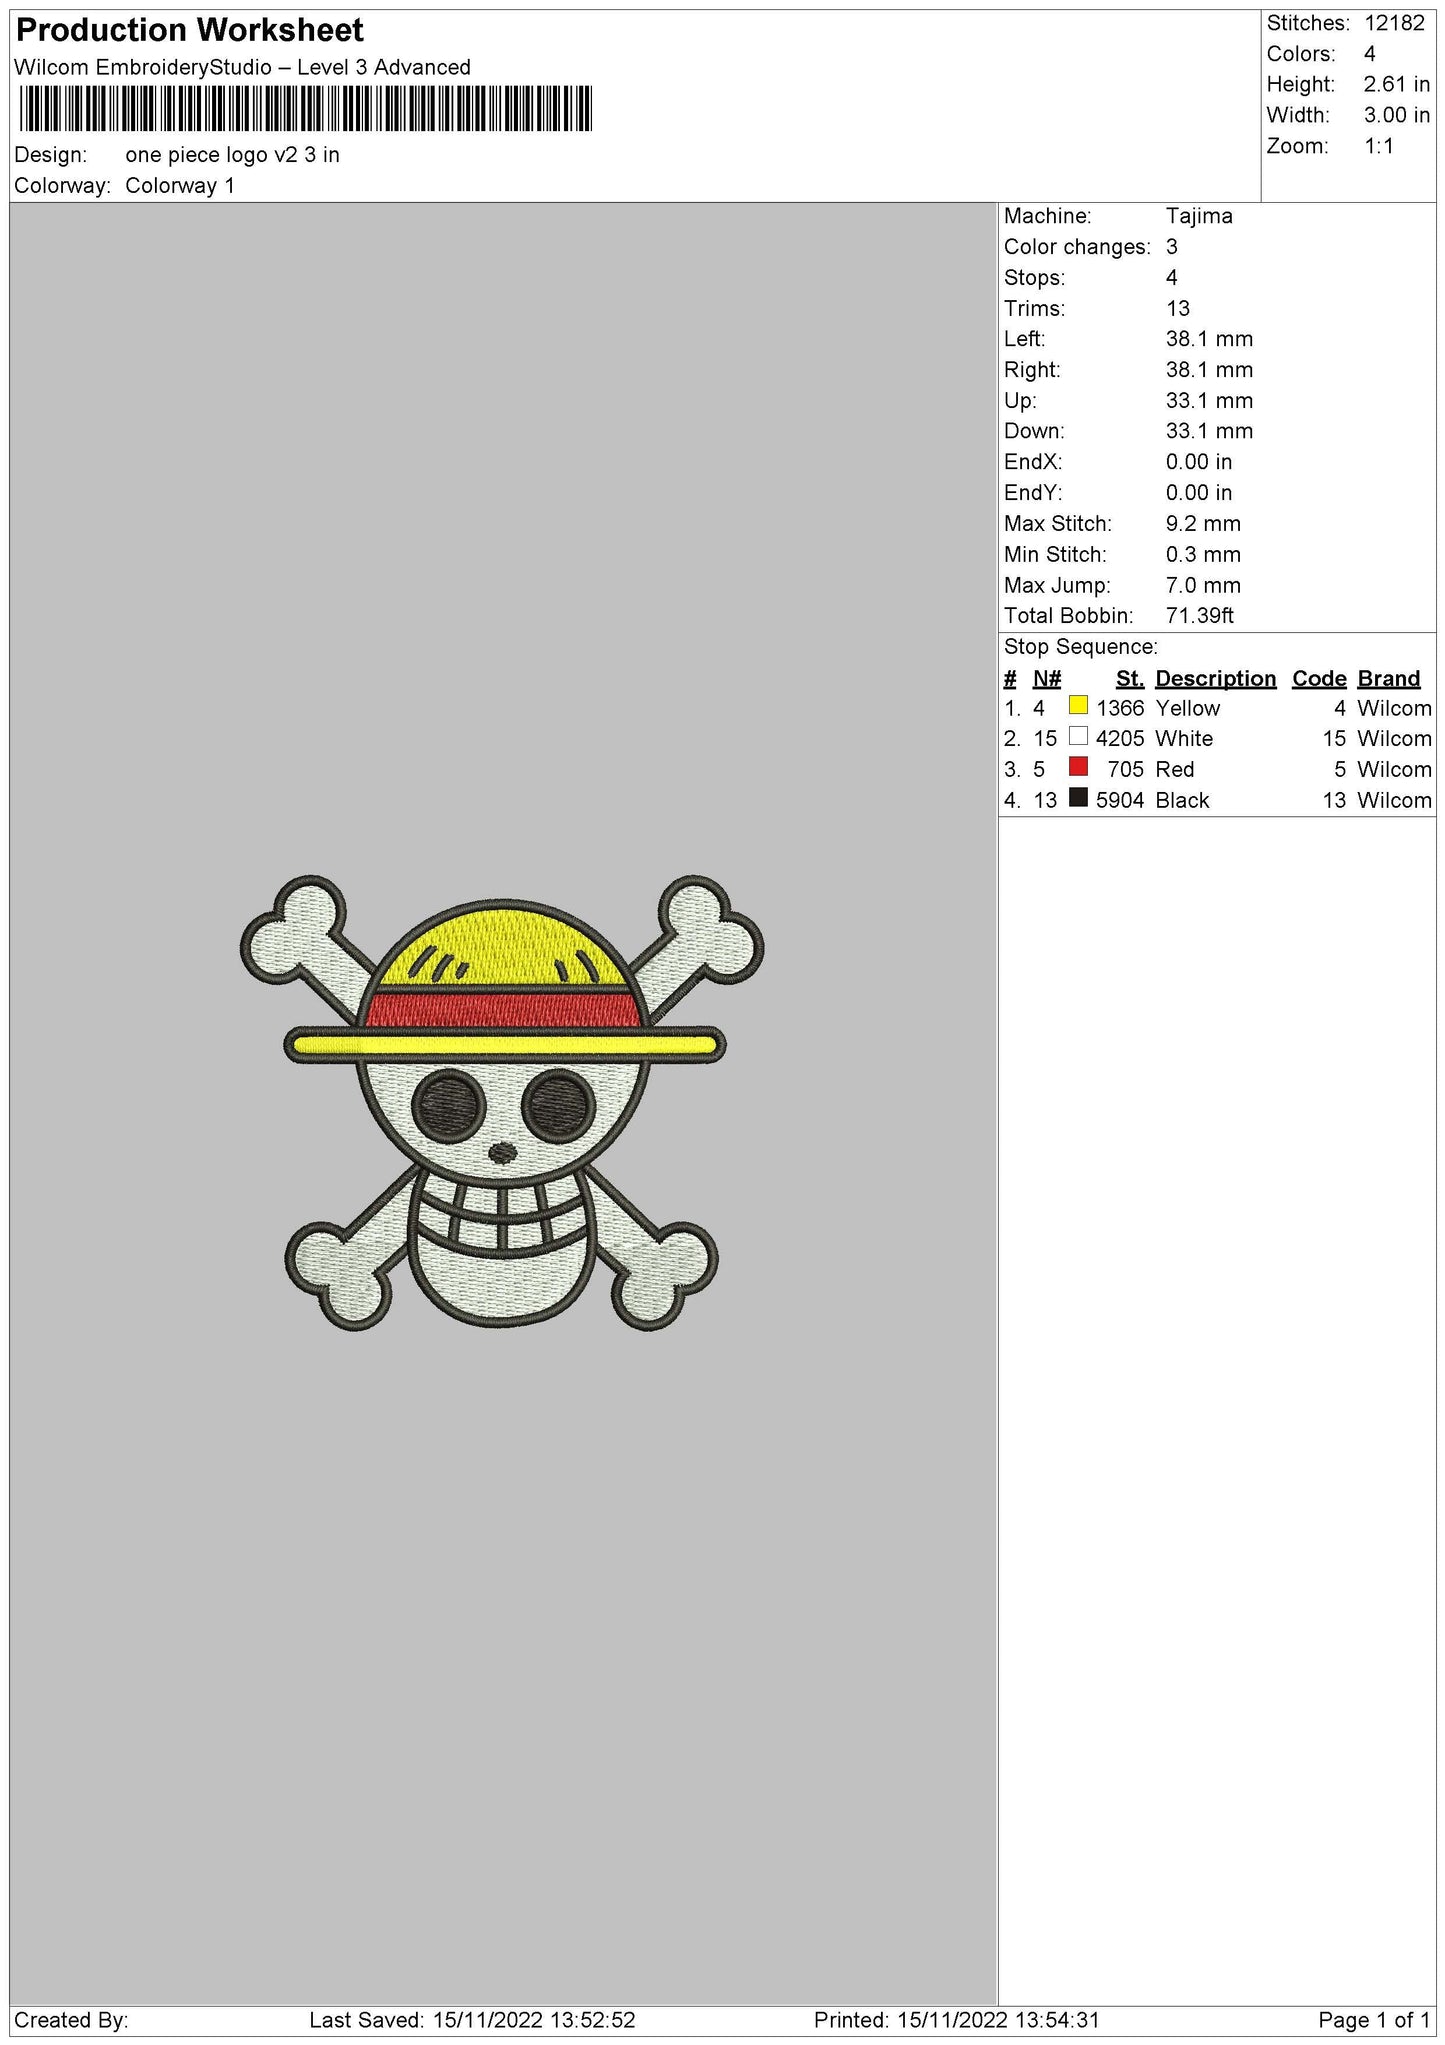This screenshot has height=2045, width=1445.
Task: Click the White thread color swatch
Action: click(1078, 736)
